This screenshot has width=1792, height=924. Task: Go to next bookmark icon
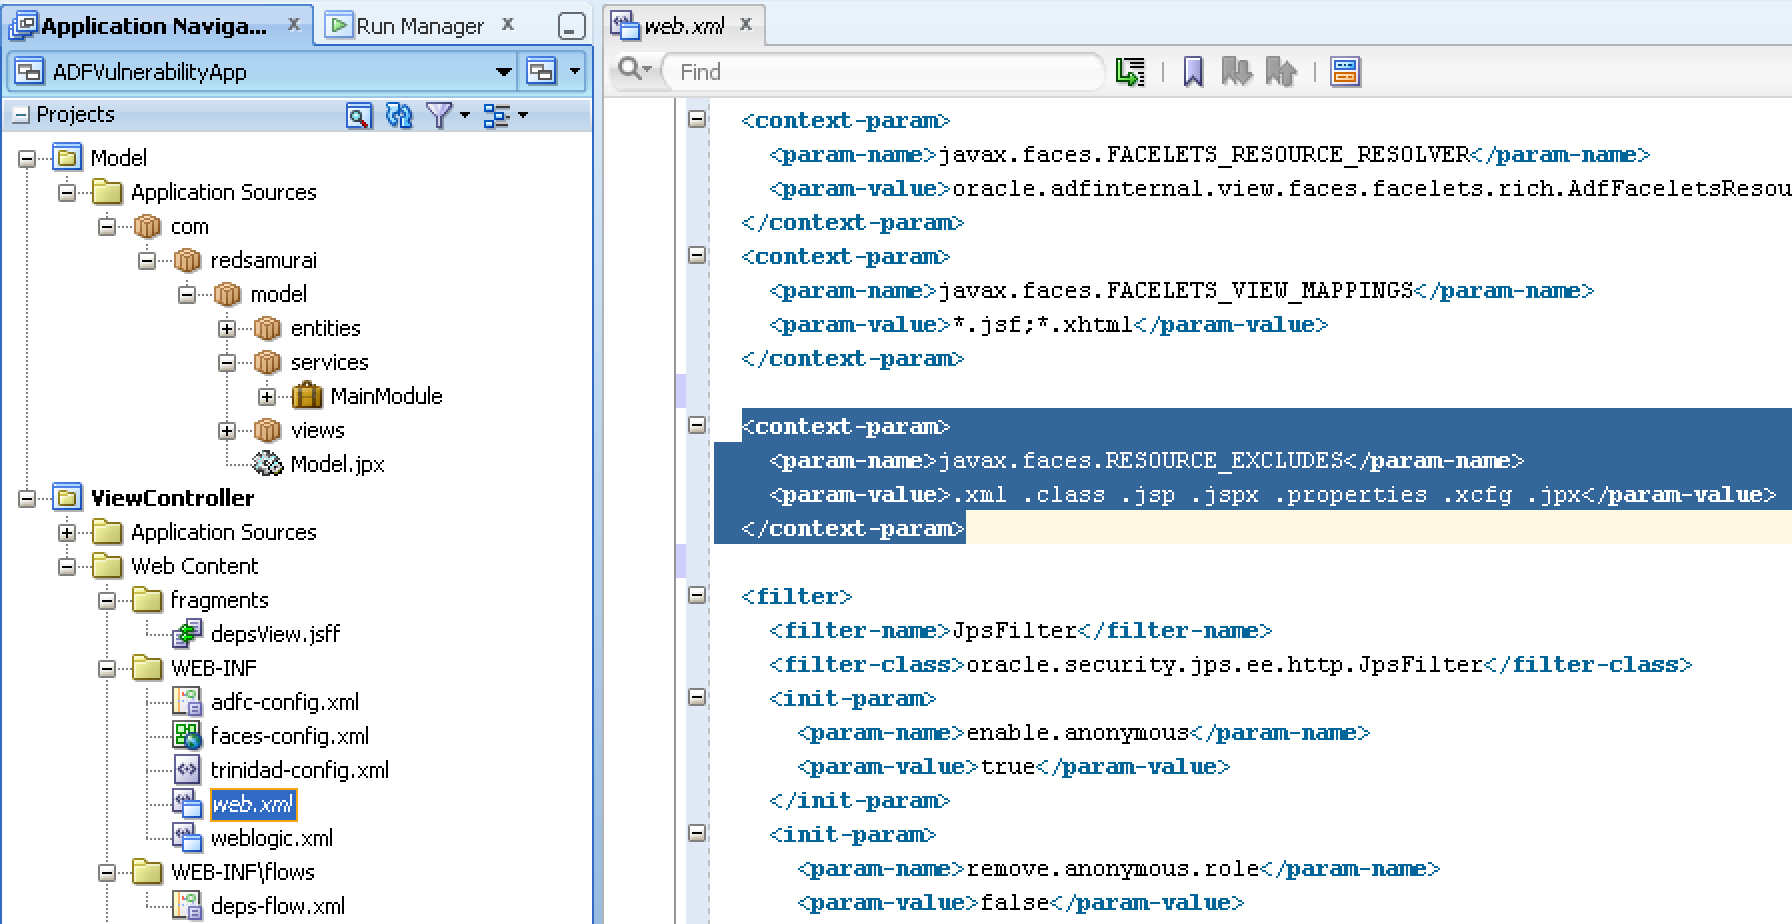tap(1236, 71)
